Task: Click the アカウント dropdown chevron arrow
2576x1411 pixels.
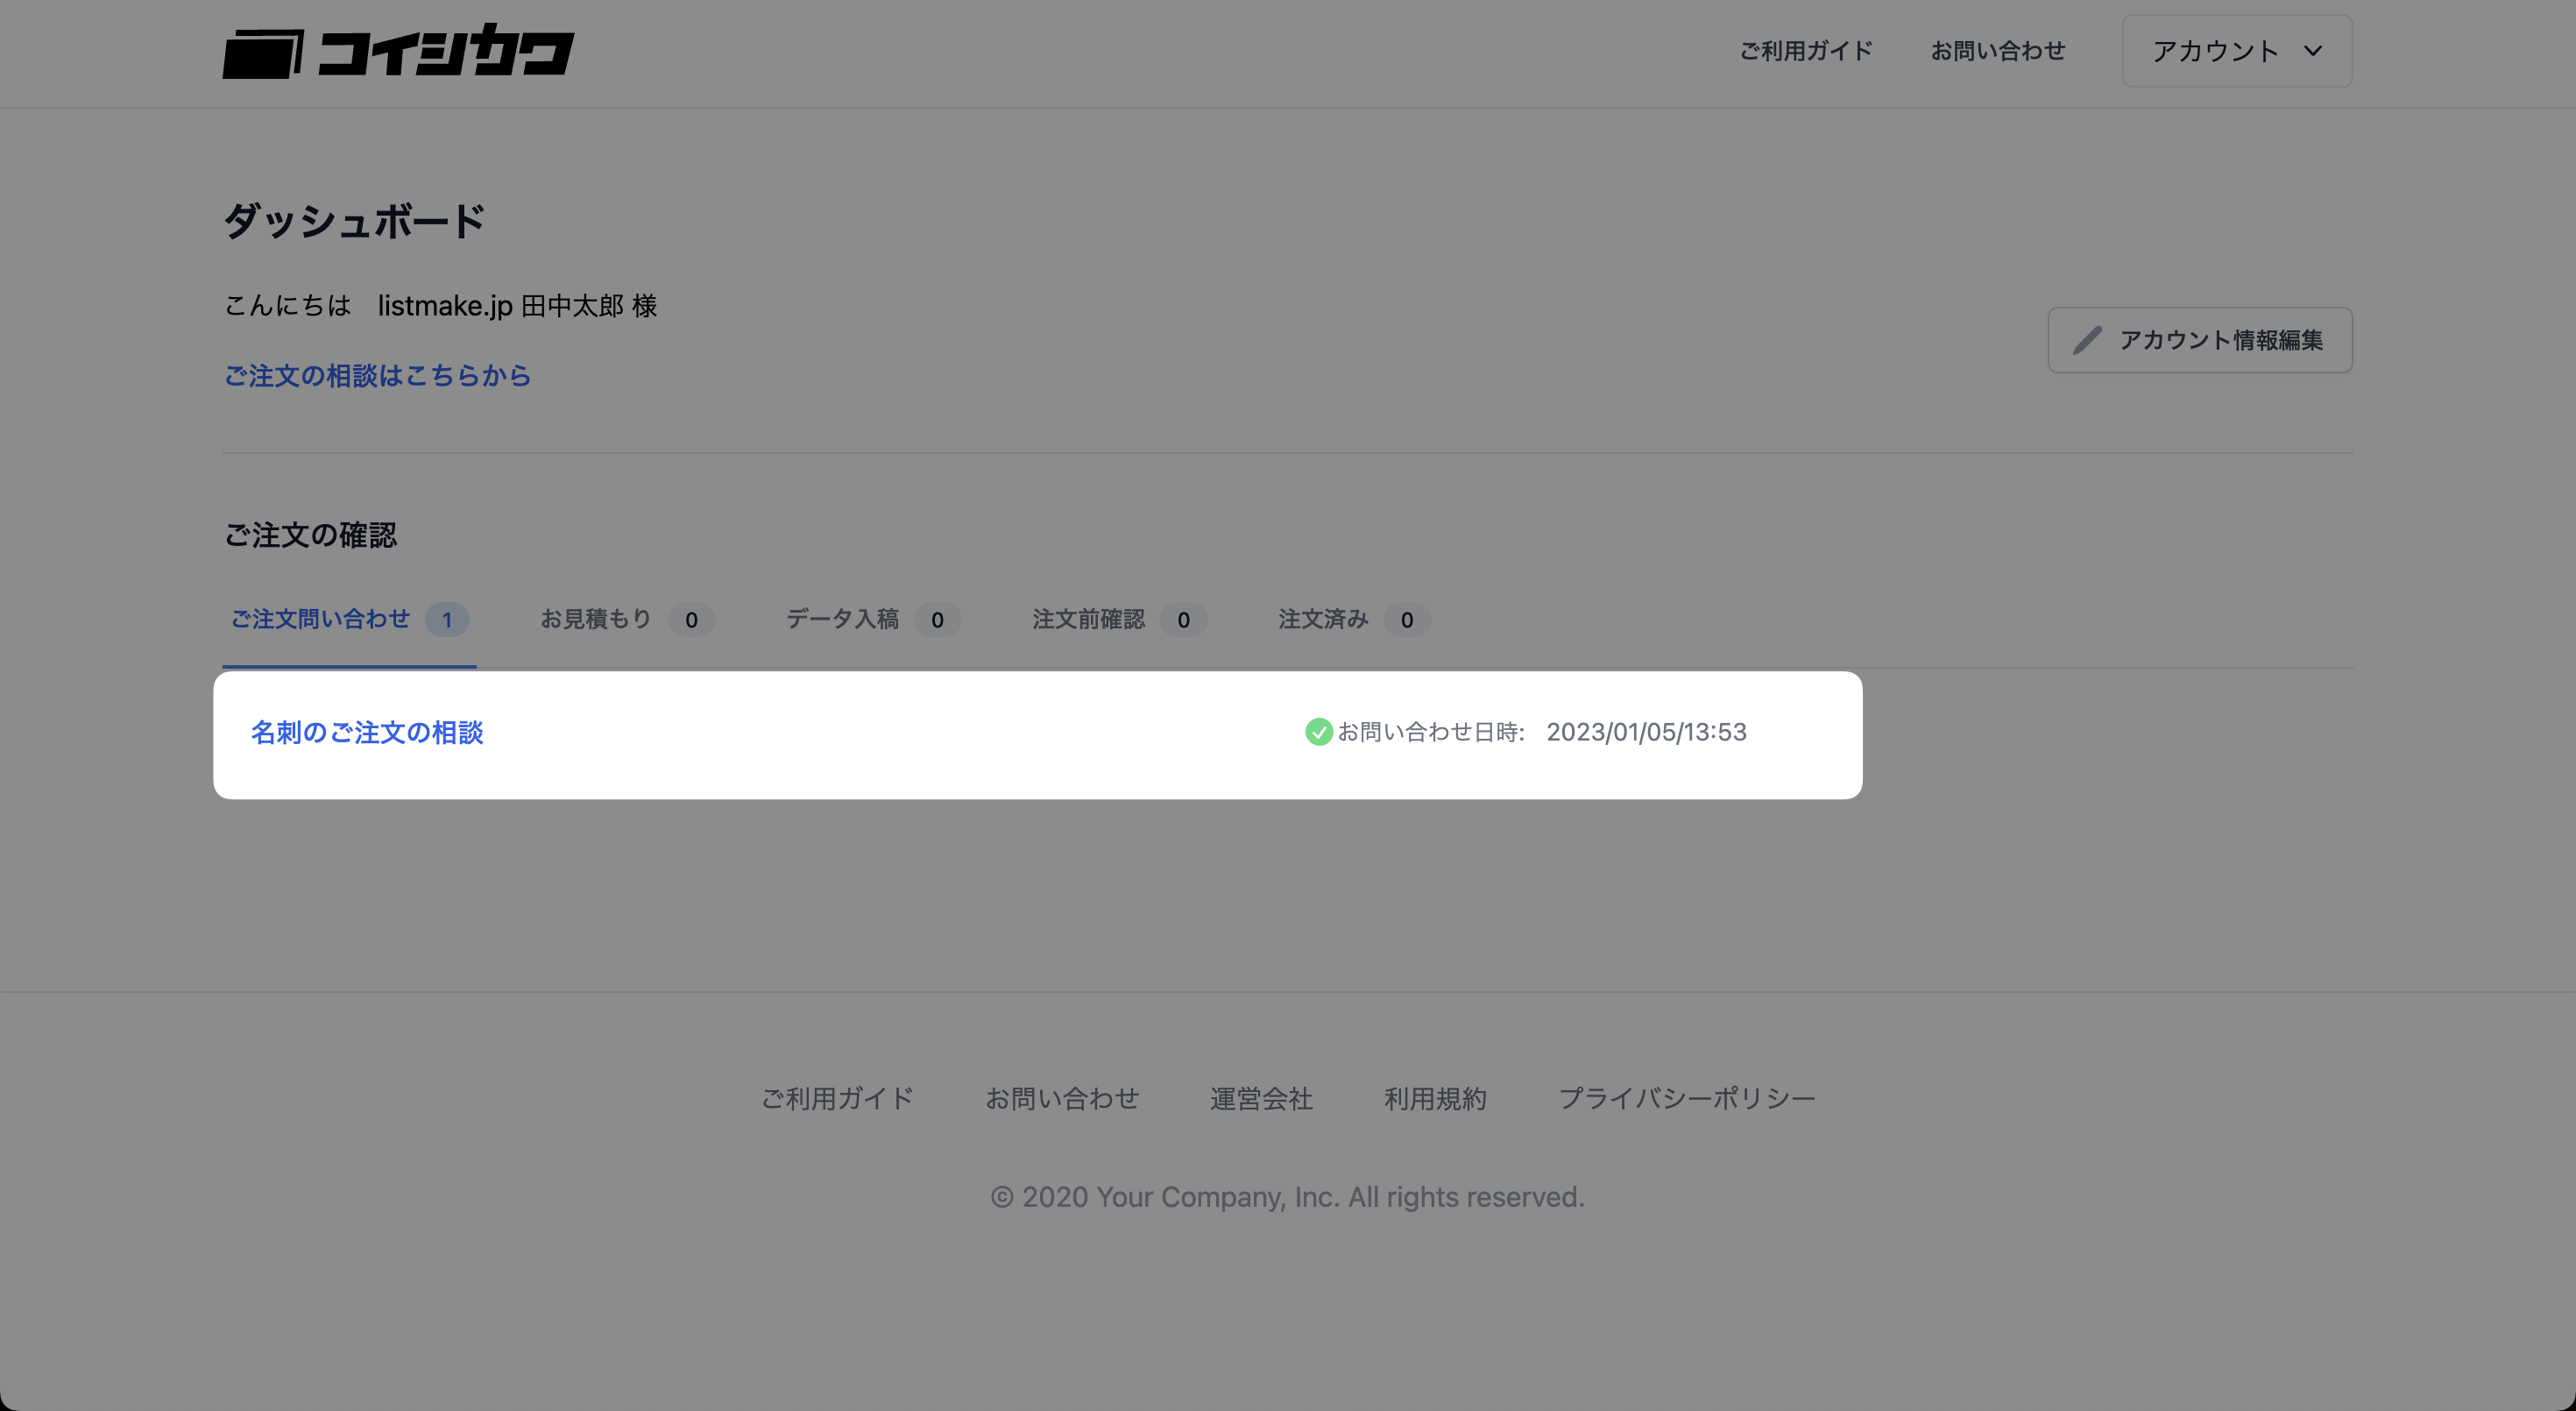Action: point(2313,51)
